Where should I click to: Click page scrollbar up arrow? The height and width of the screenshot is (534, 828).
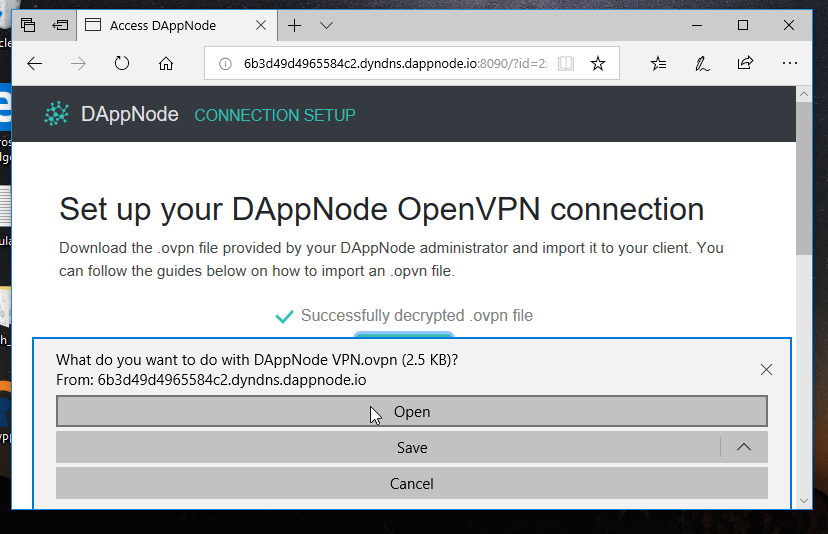coord(804,95)
